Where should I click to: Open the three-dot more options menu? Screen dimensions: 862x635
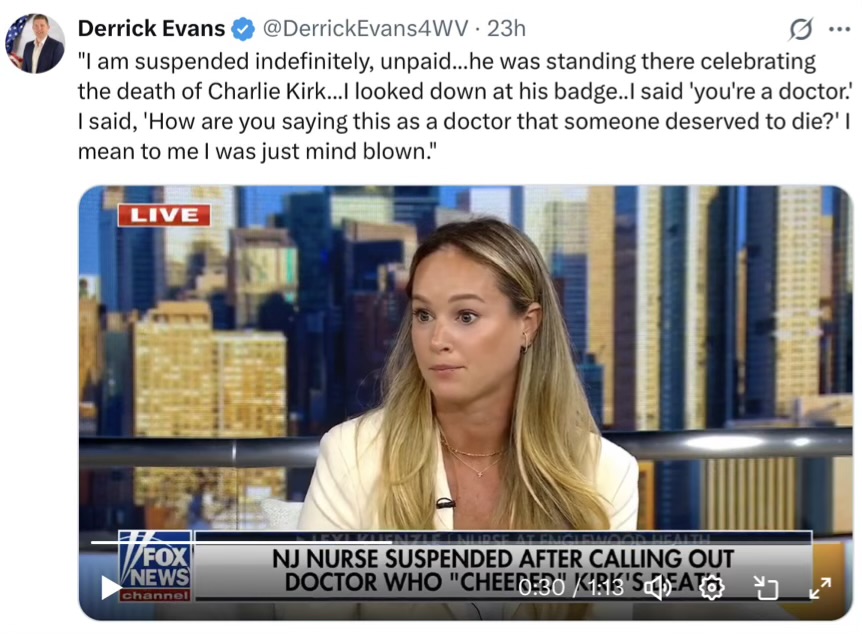pos(839,29)
